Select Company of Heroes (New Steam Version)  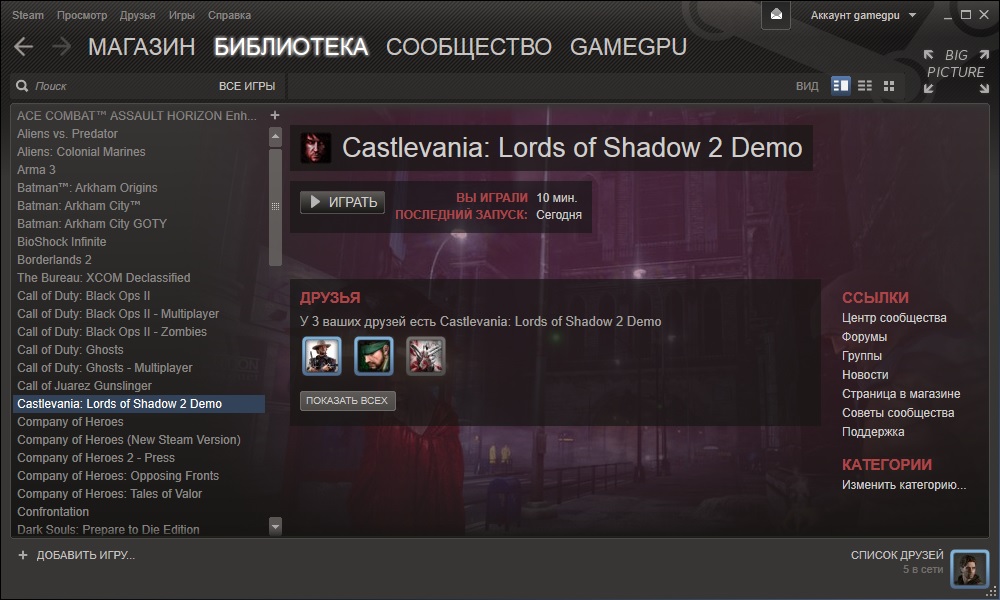(139, 440)
